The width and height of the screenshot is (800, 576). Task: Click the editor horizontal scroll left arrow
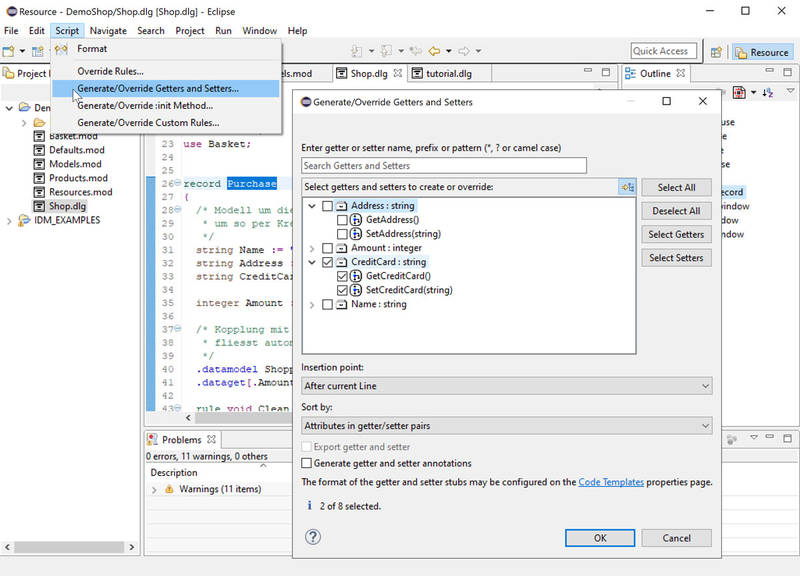(x=188, y=418)
